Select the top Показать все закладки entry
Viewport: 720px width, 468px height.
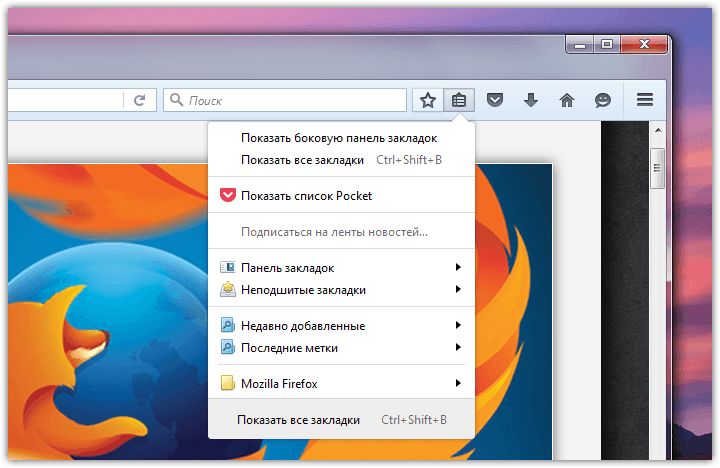(x=303, y=160)
